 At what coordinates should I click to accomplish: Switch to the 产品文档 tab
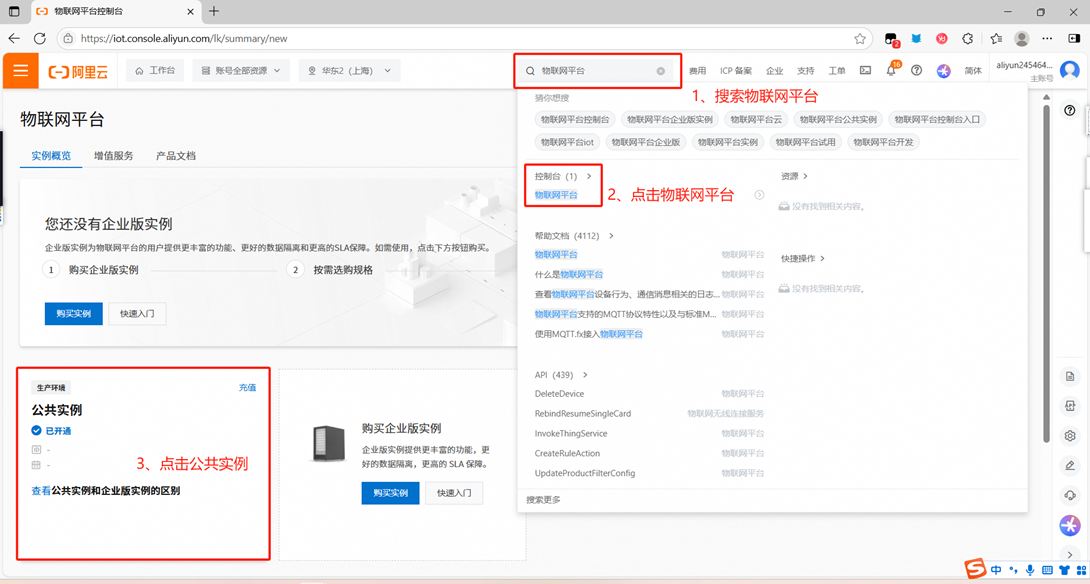click(175, 156)
